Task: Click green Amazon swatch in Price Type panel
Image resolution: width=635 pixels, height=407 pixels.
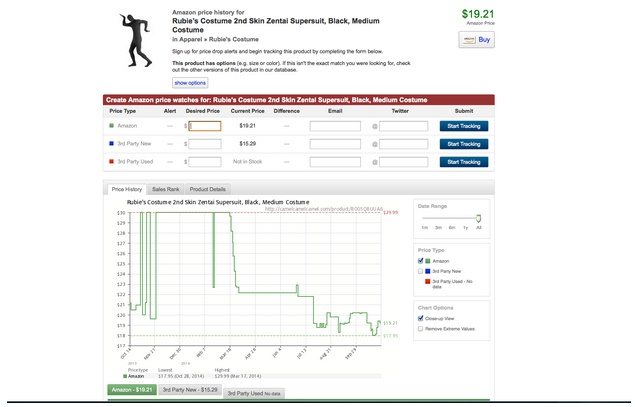Action: click(x=427, y=261)
